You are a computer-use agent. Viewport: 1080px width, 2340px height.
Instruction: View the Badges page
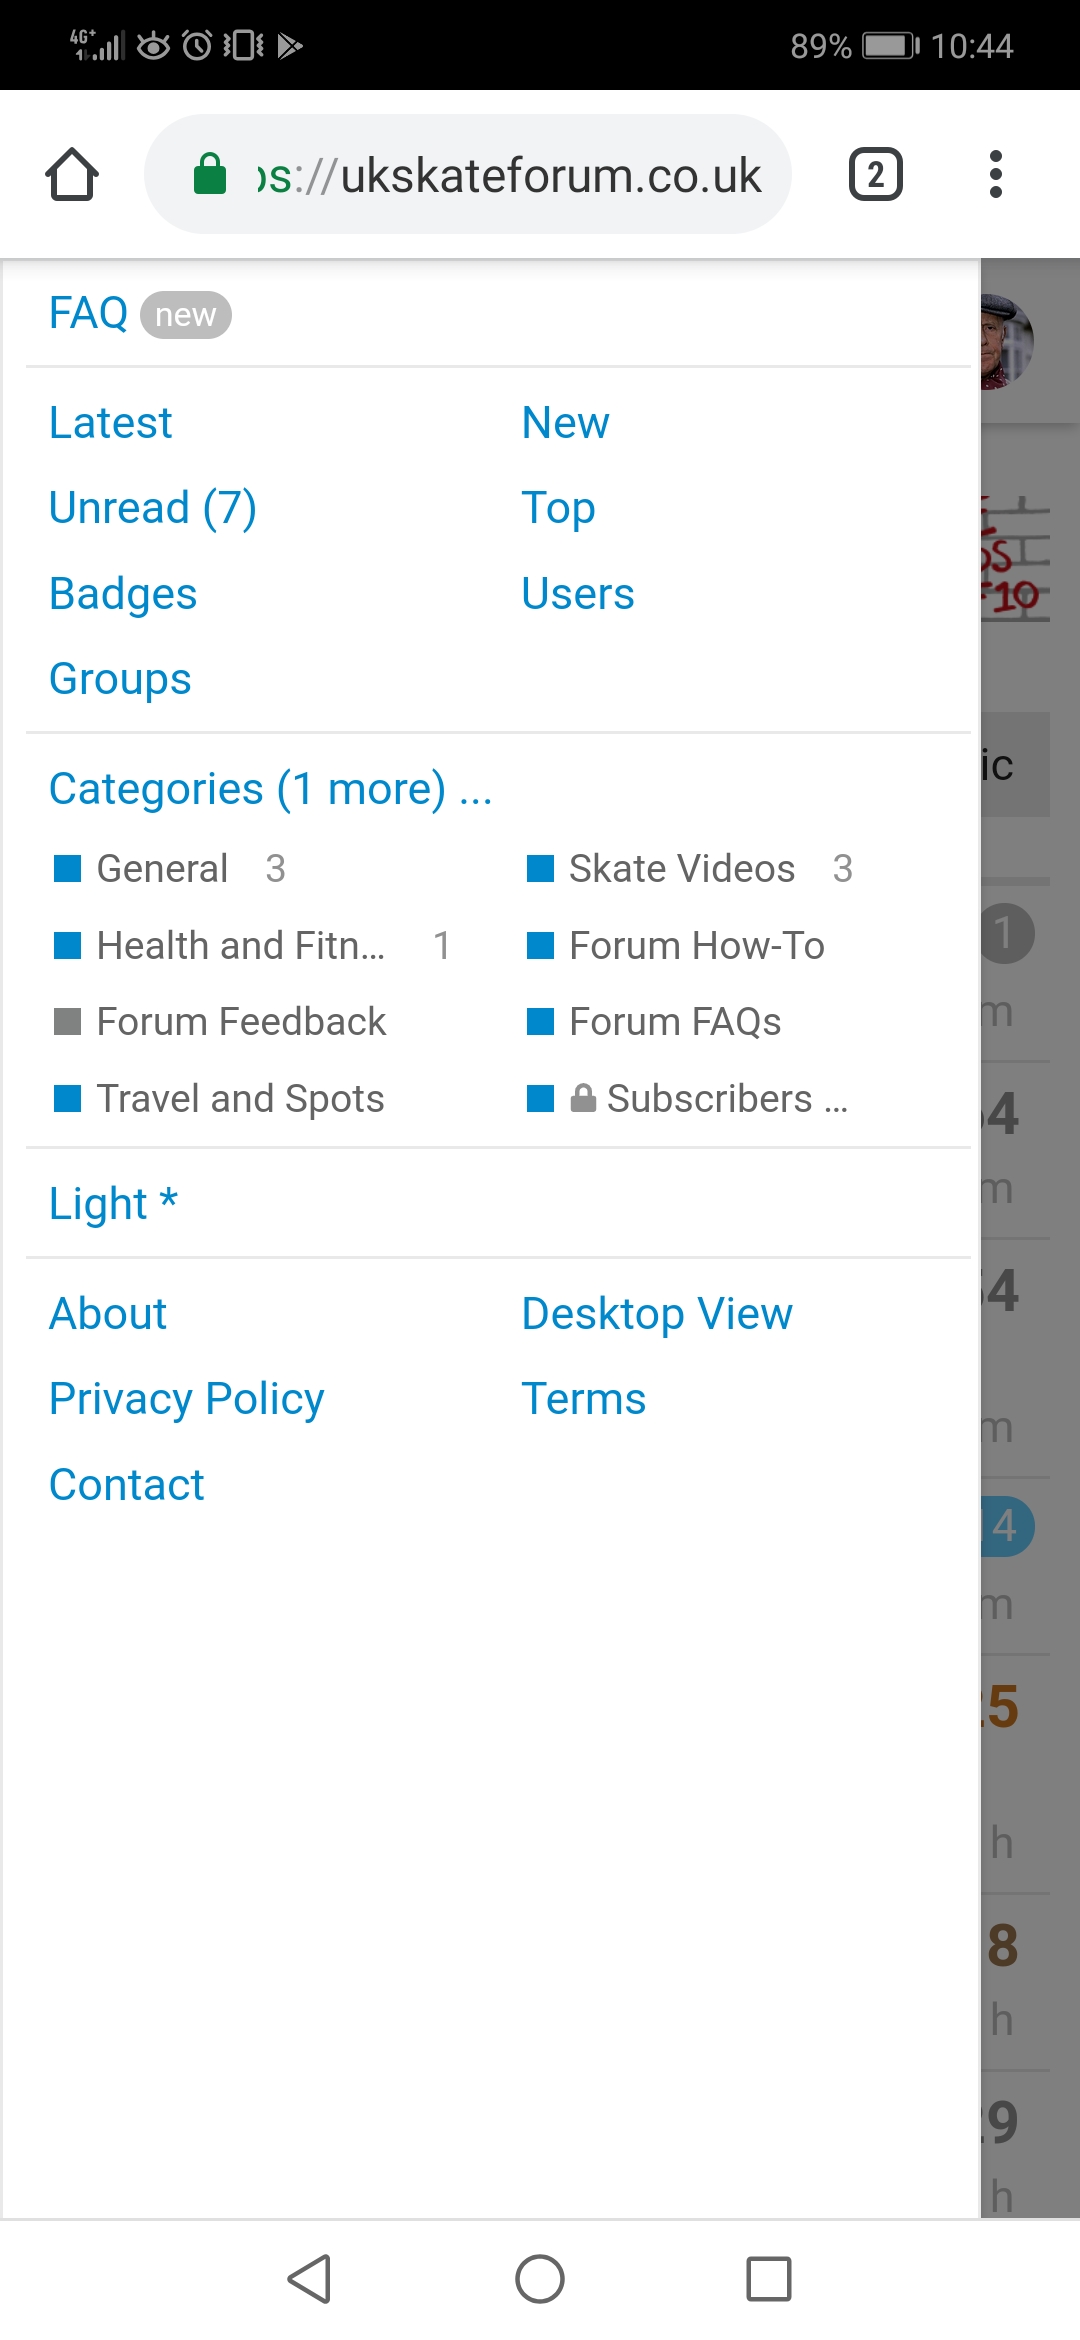(x=123, y=594)
